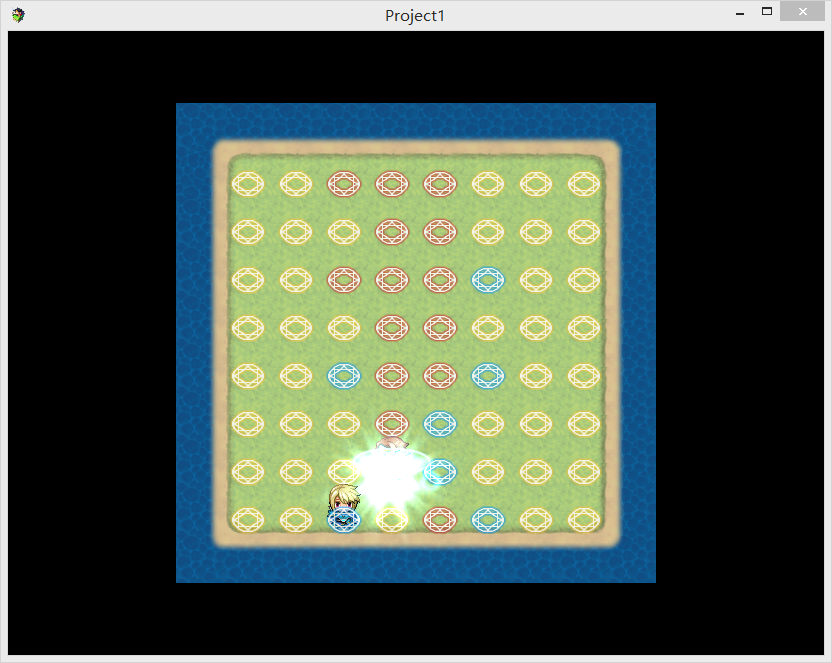
Task: Select the yellow circle in the bottom-right grid corner
Action: pyautogui.click(x=584, y=520)
